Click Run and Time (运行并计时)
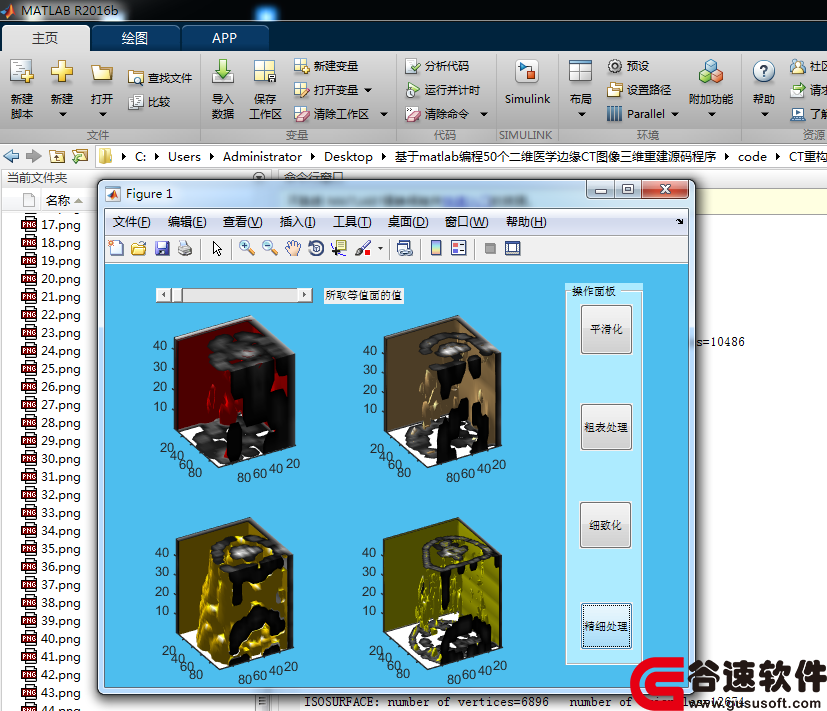The height and width of the screenshot is (711, 827). pyautogui.click(x=443, y=90)
